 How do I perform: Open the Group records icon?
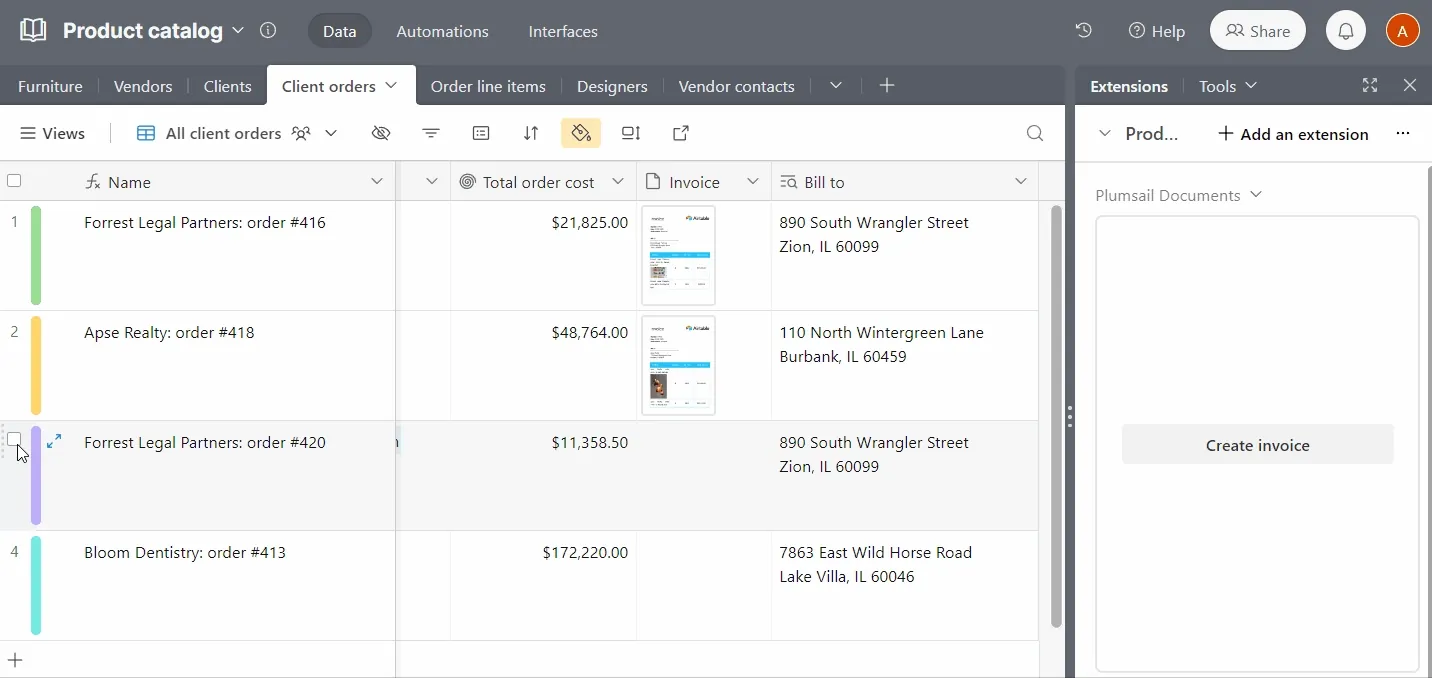click(x=481, y=133)
